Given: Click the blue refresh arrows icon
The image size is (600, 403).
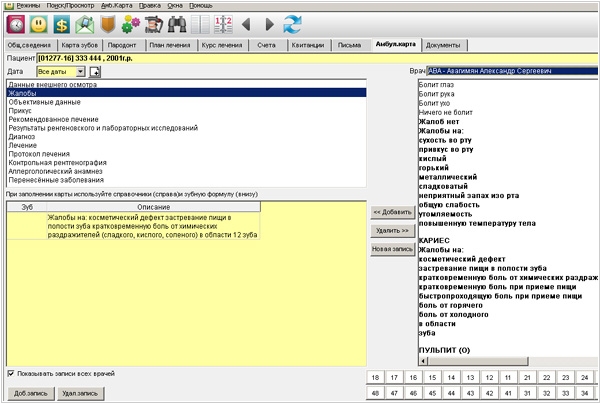Looking at the screenshot, I should point(292,24).
